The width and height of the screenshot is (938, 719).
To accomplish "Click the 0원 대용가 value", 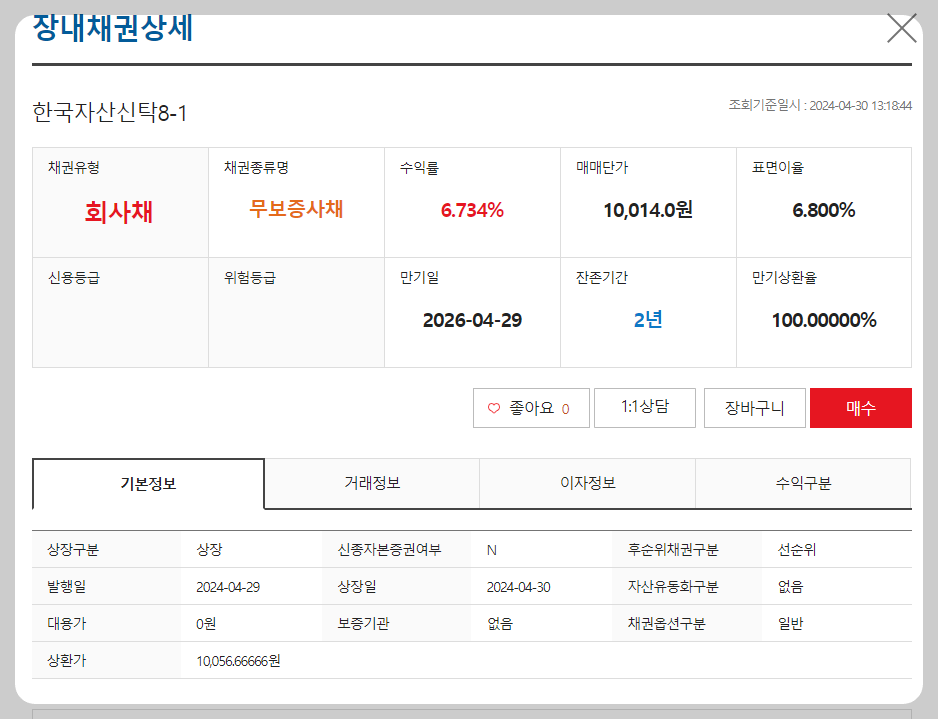I will coord(206,624).
